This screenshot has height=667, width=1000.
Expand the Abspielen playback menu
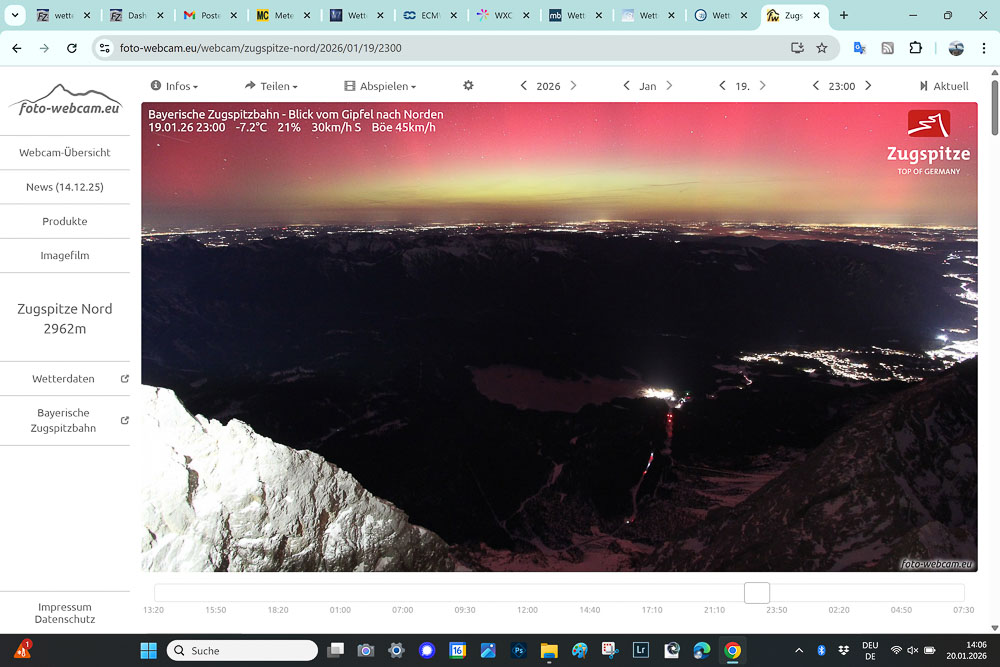coord(380,86)
